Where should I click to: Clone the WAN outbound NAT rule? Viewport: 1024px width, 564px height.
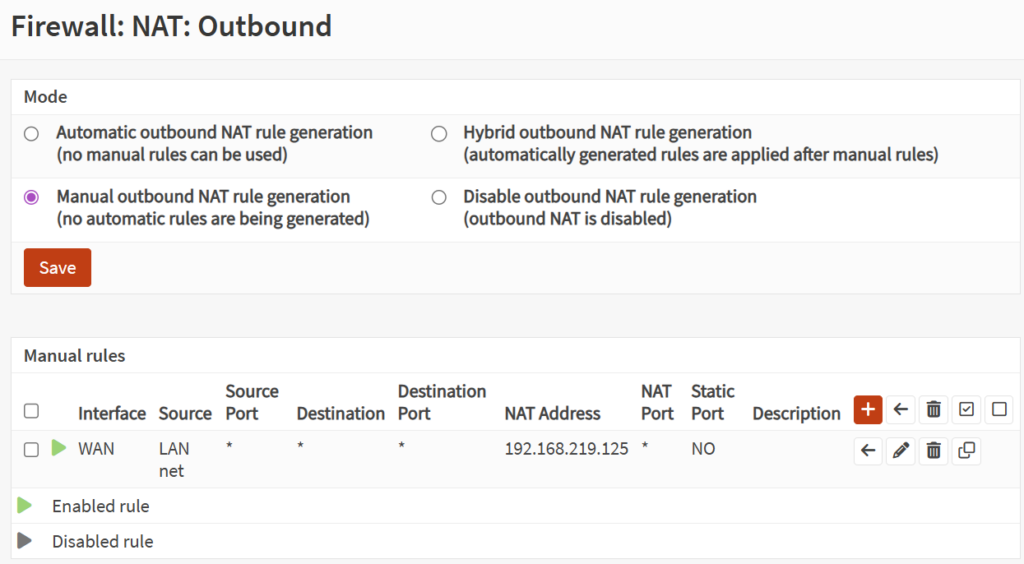(966, 451)
